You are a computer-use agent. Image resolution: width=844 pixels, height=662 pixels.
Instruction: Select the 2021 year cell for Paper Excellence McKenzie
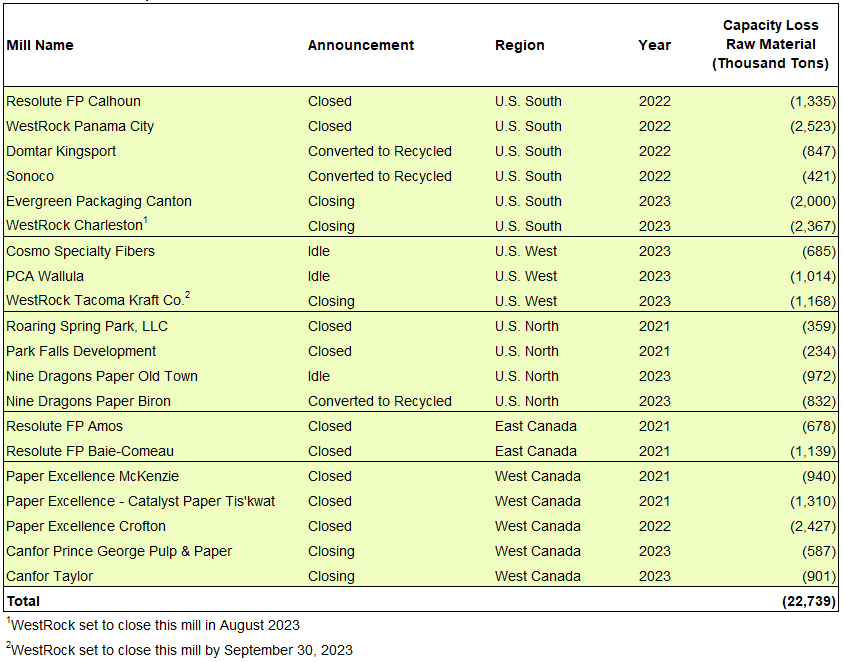coord(654,476)
